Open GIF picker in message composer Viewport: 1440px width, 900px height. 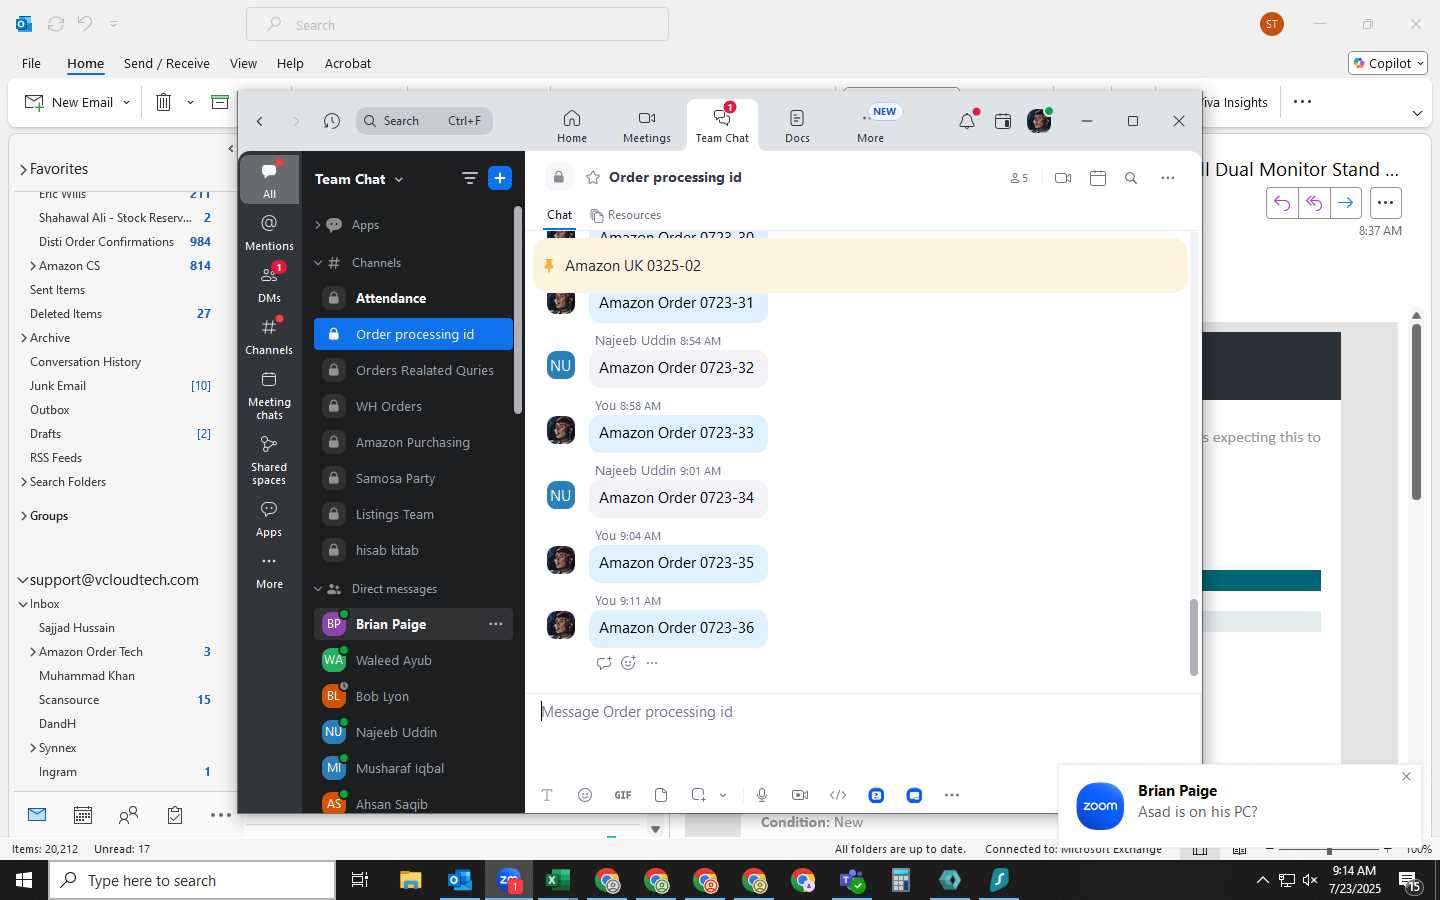(623, 795)
